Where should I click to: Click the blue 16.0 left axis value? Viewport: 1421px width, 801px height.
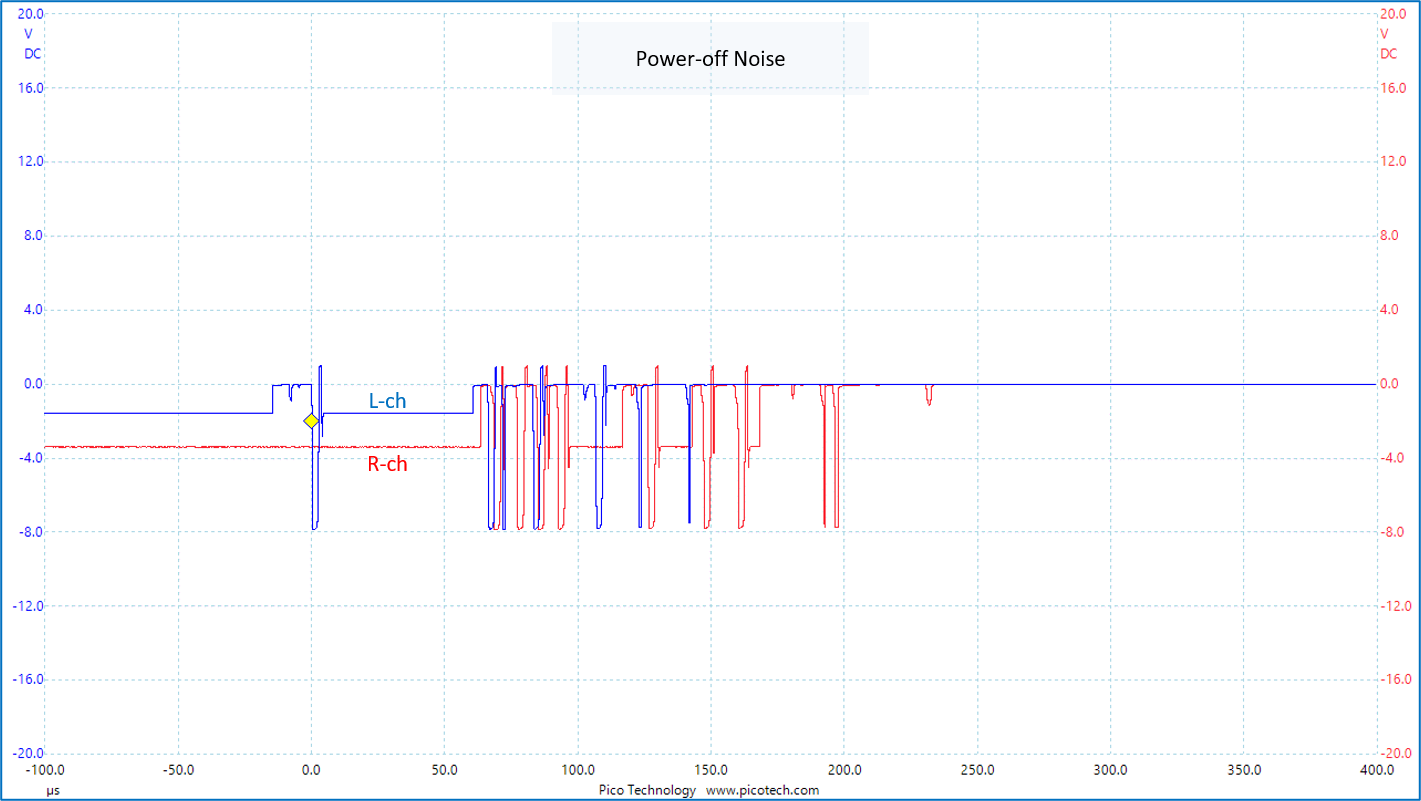click(x=31, y=88)
